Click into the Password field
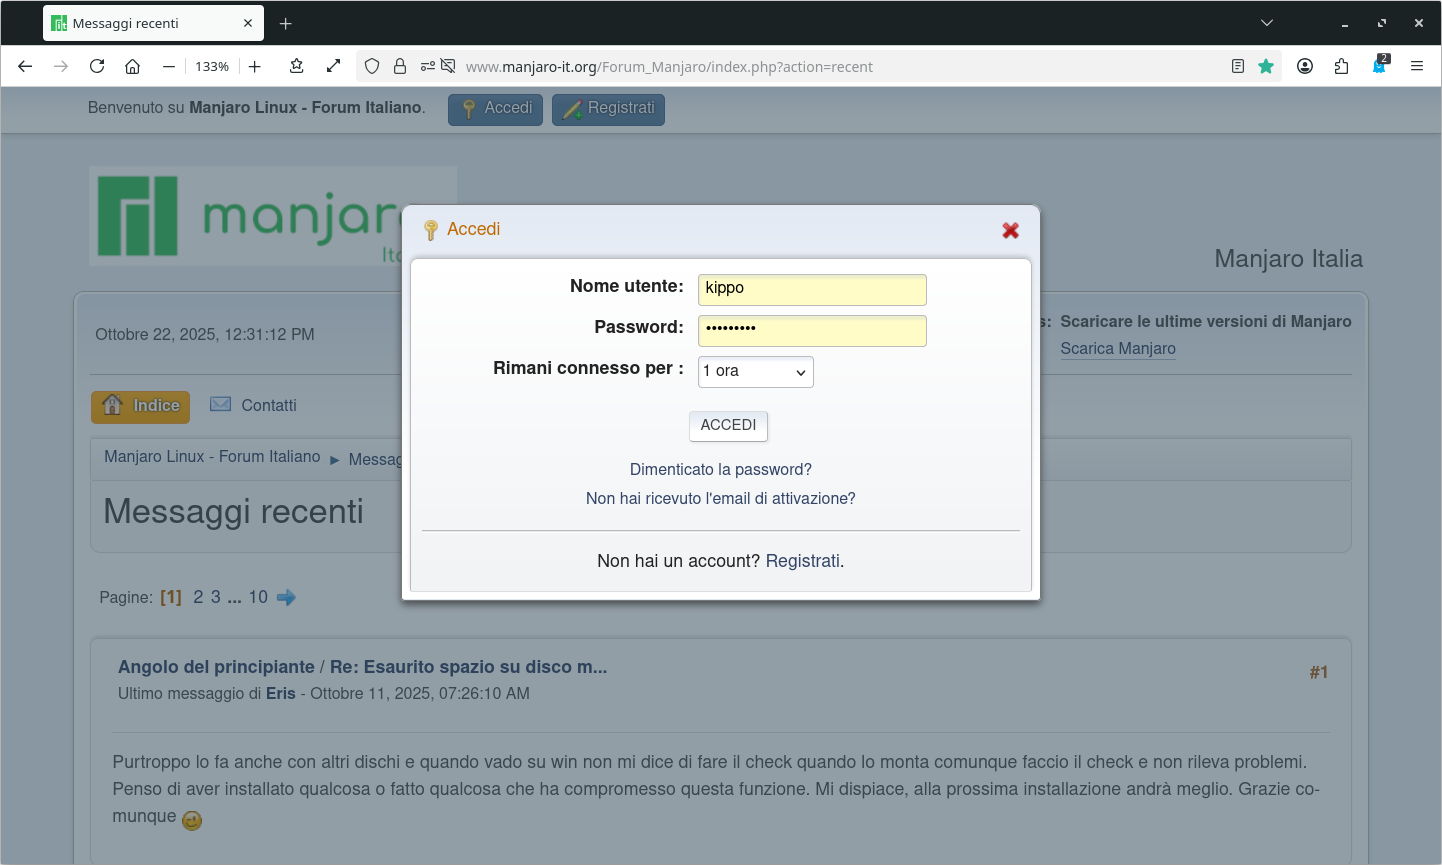The width and height of the screenshot is (1442, 865). [811, 330]
